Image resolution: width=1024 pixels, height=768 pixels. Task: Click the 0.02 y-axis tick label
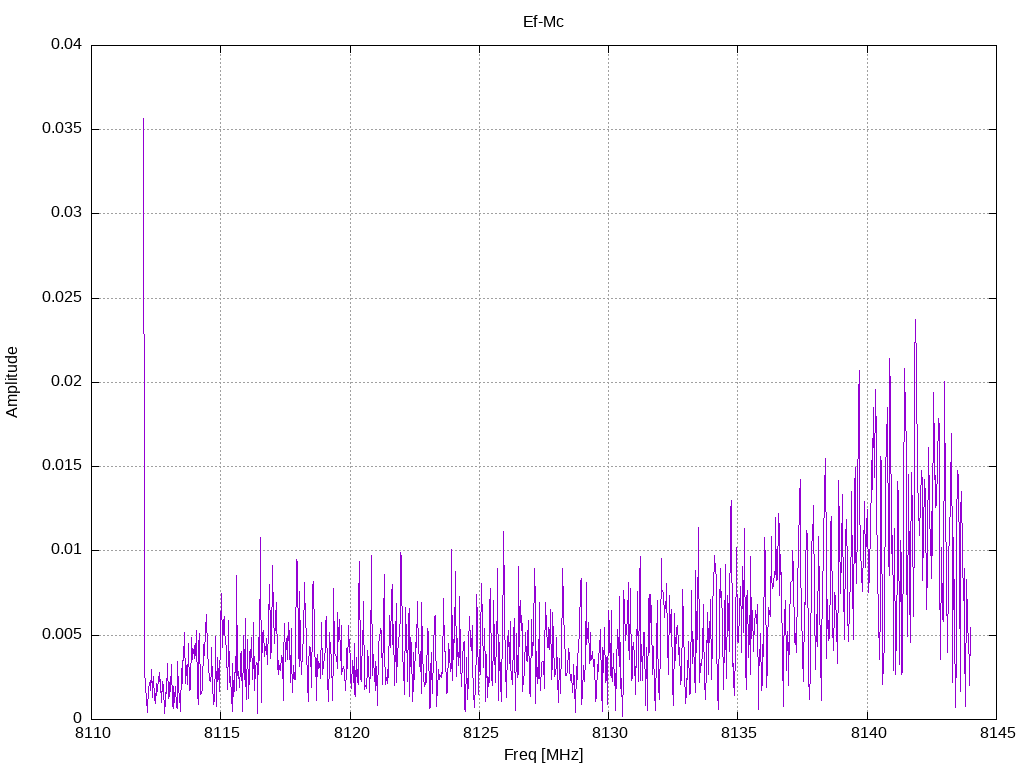coord(66,382)
